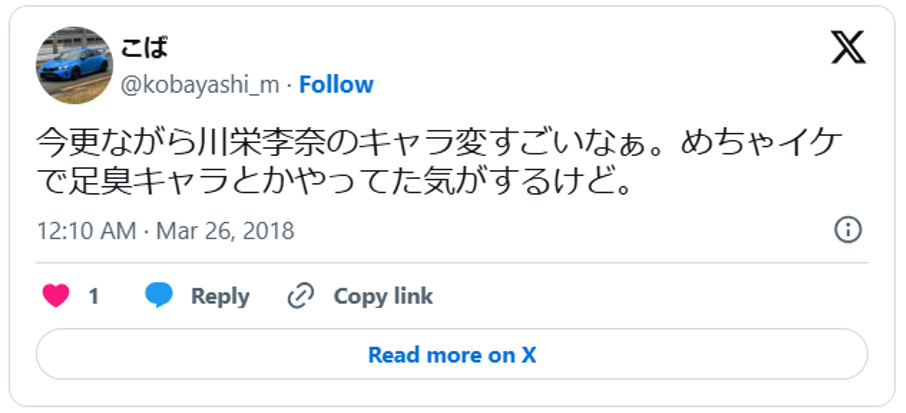This screenshot has height=413, width=906.
Task: Click the X logo icon
Action: 848,46
